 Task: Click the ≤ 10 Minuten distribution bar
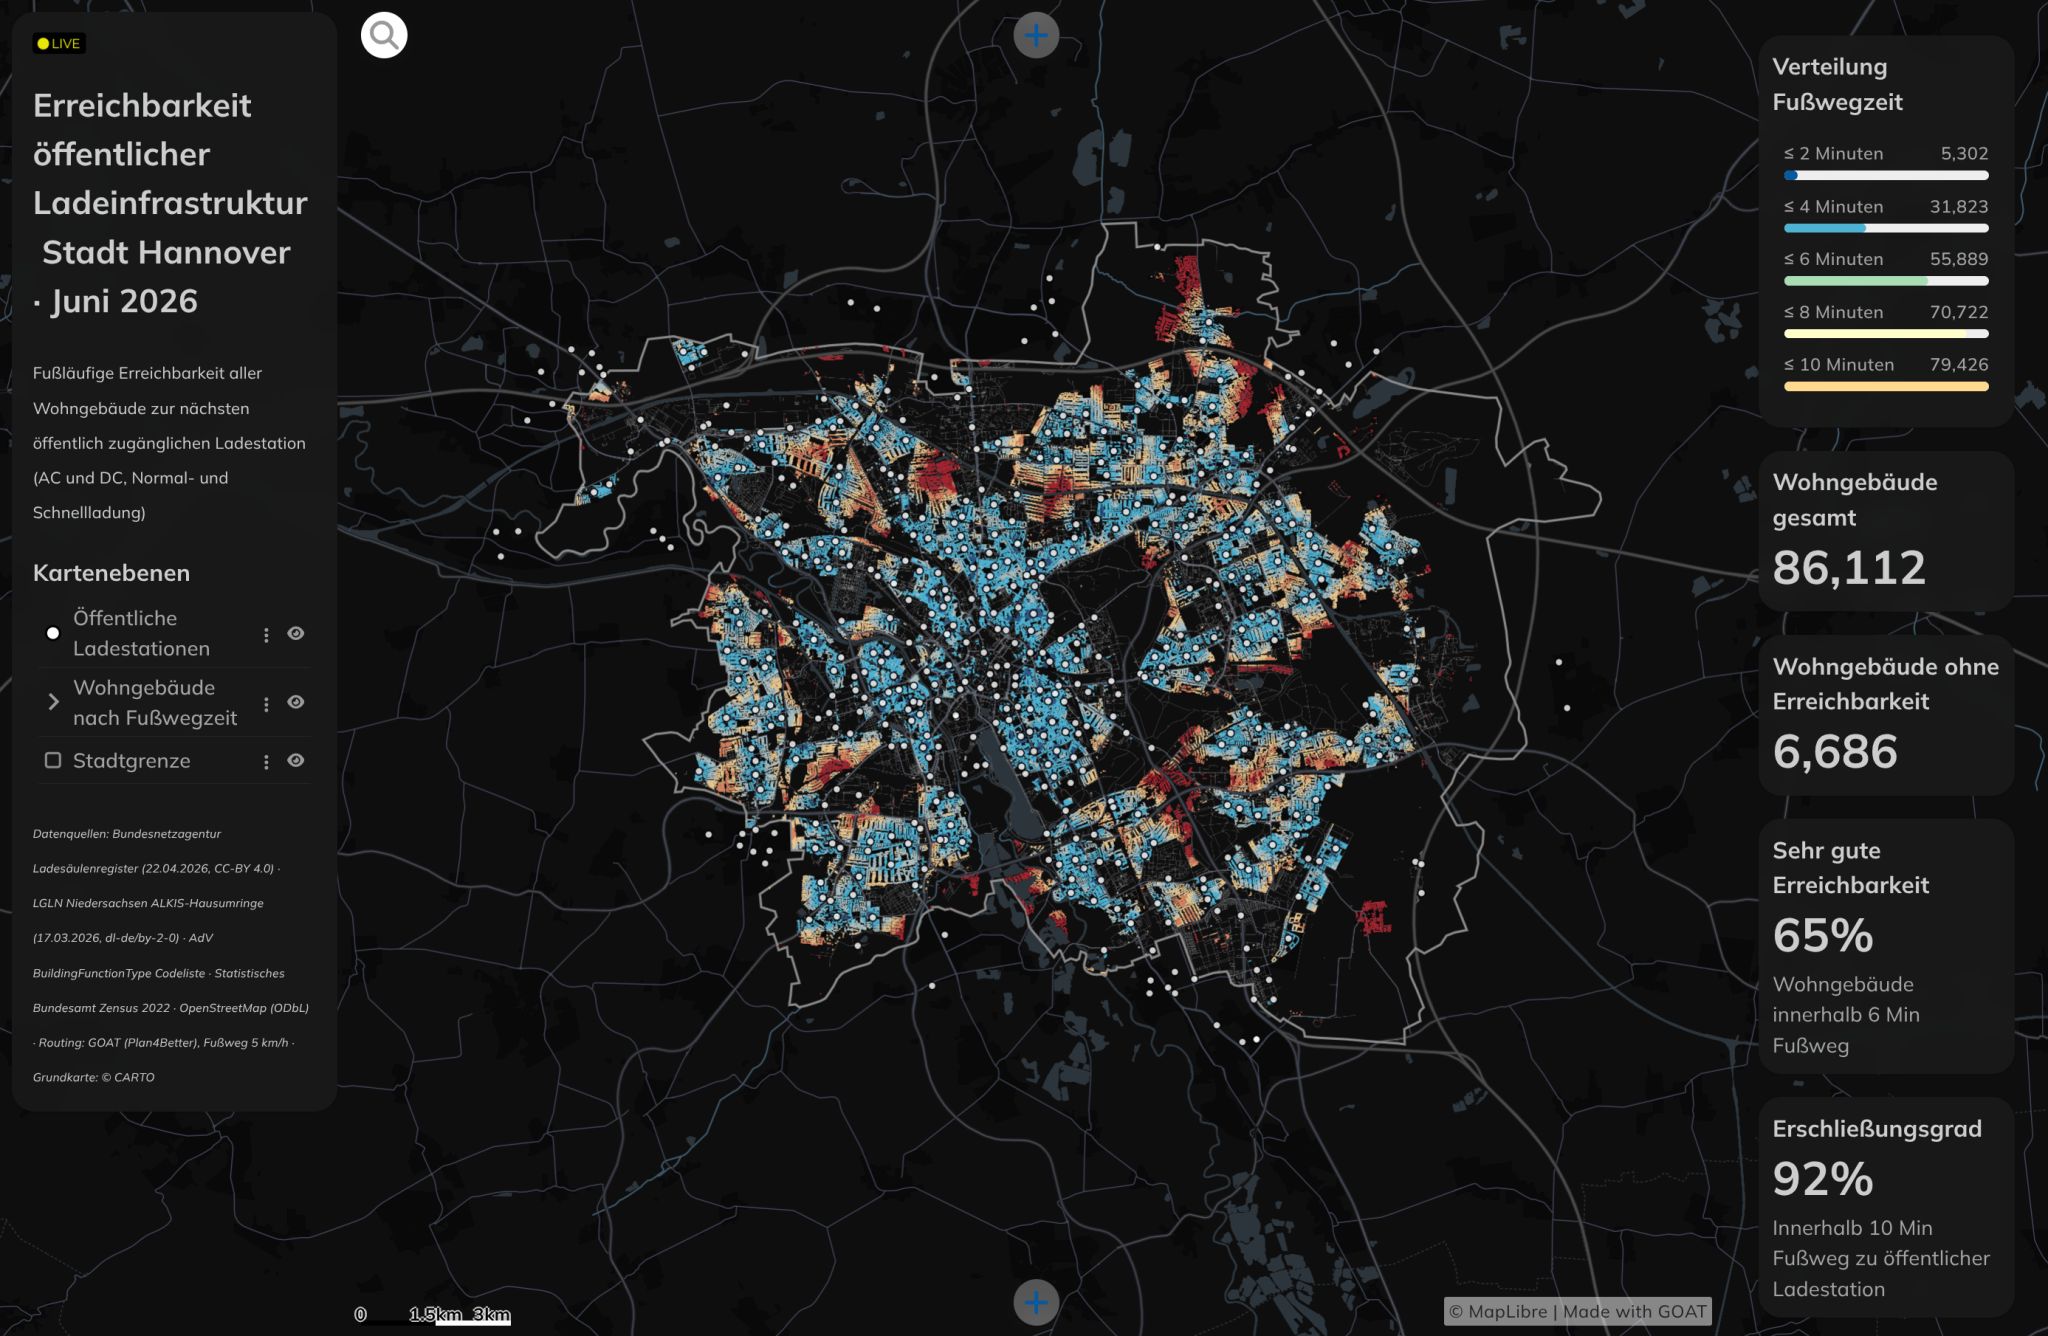click(1886, 387)
